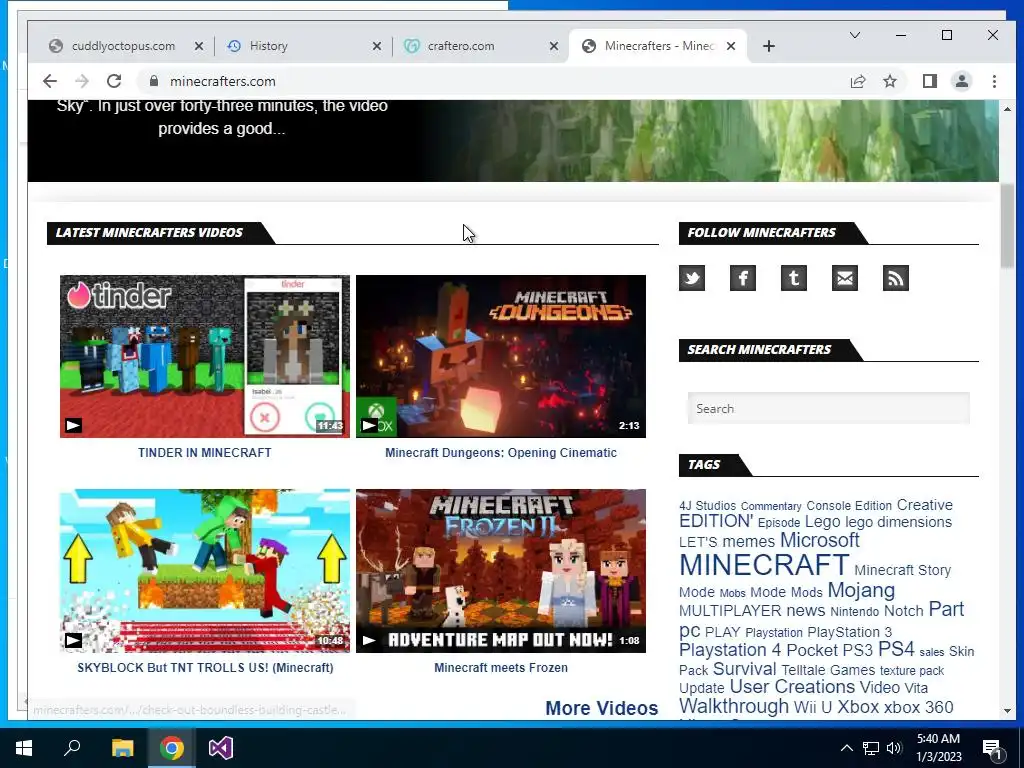This screenshot has height=768, width=1024.
Task: Go back with browser back arrow
Action: (50, 81)
